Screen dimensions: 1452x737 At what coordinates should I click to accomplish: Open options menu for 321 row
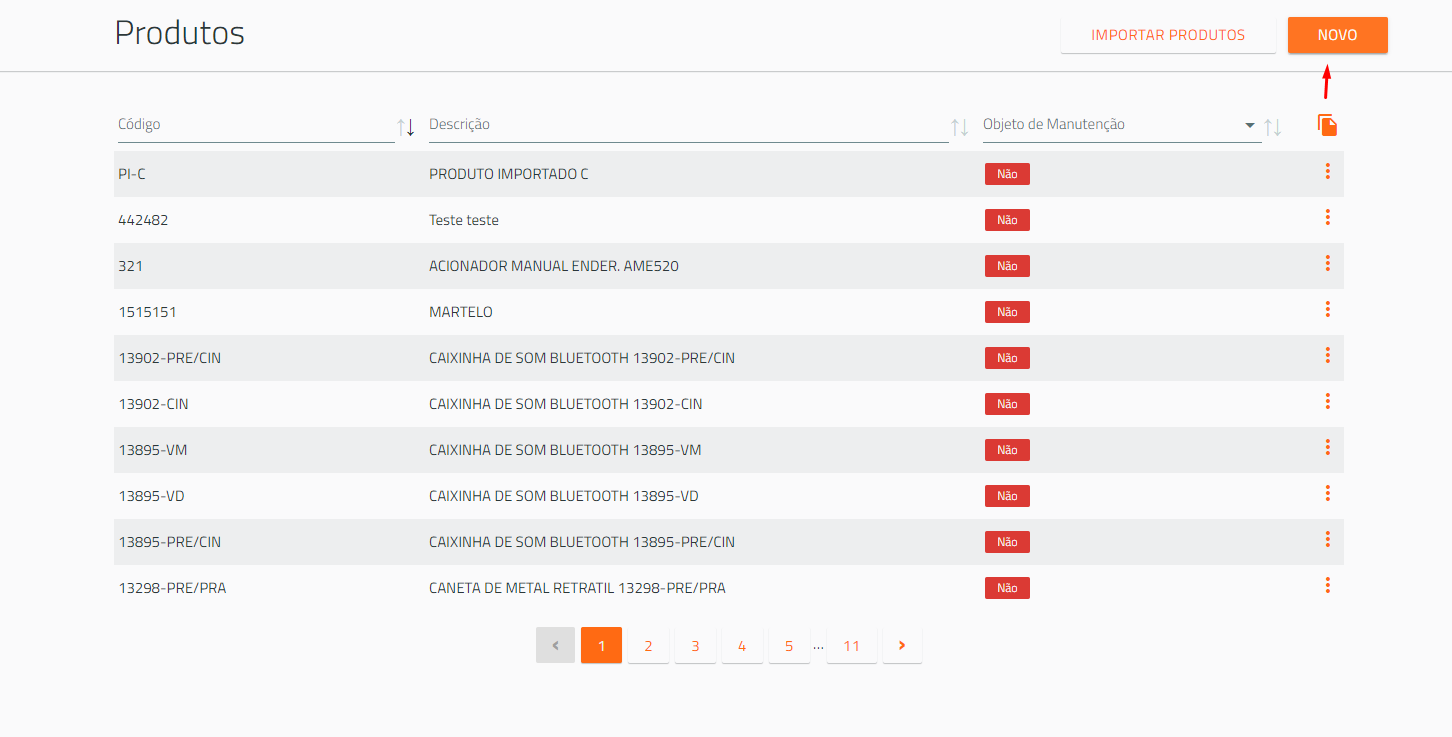pos(1327,264)
